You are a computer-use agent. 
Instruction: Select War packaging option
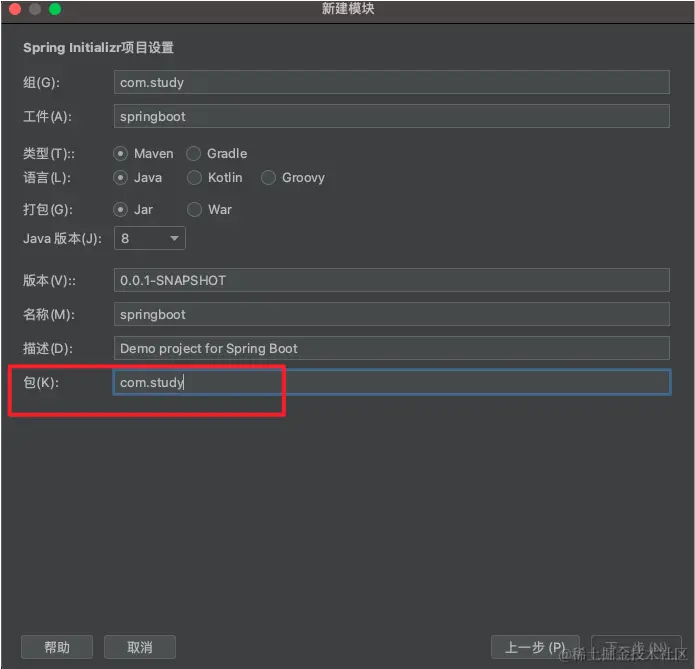pyautogui.click(x=194, y=210)
